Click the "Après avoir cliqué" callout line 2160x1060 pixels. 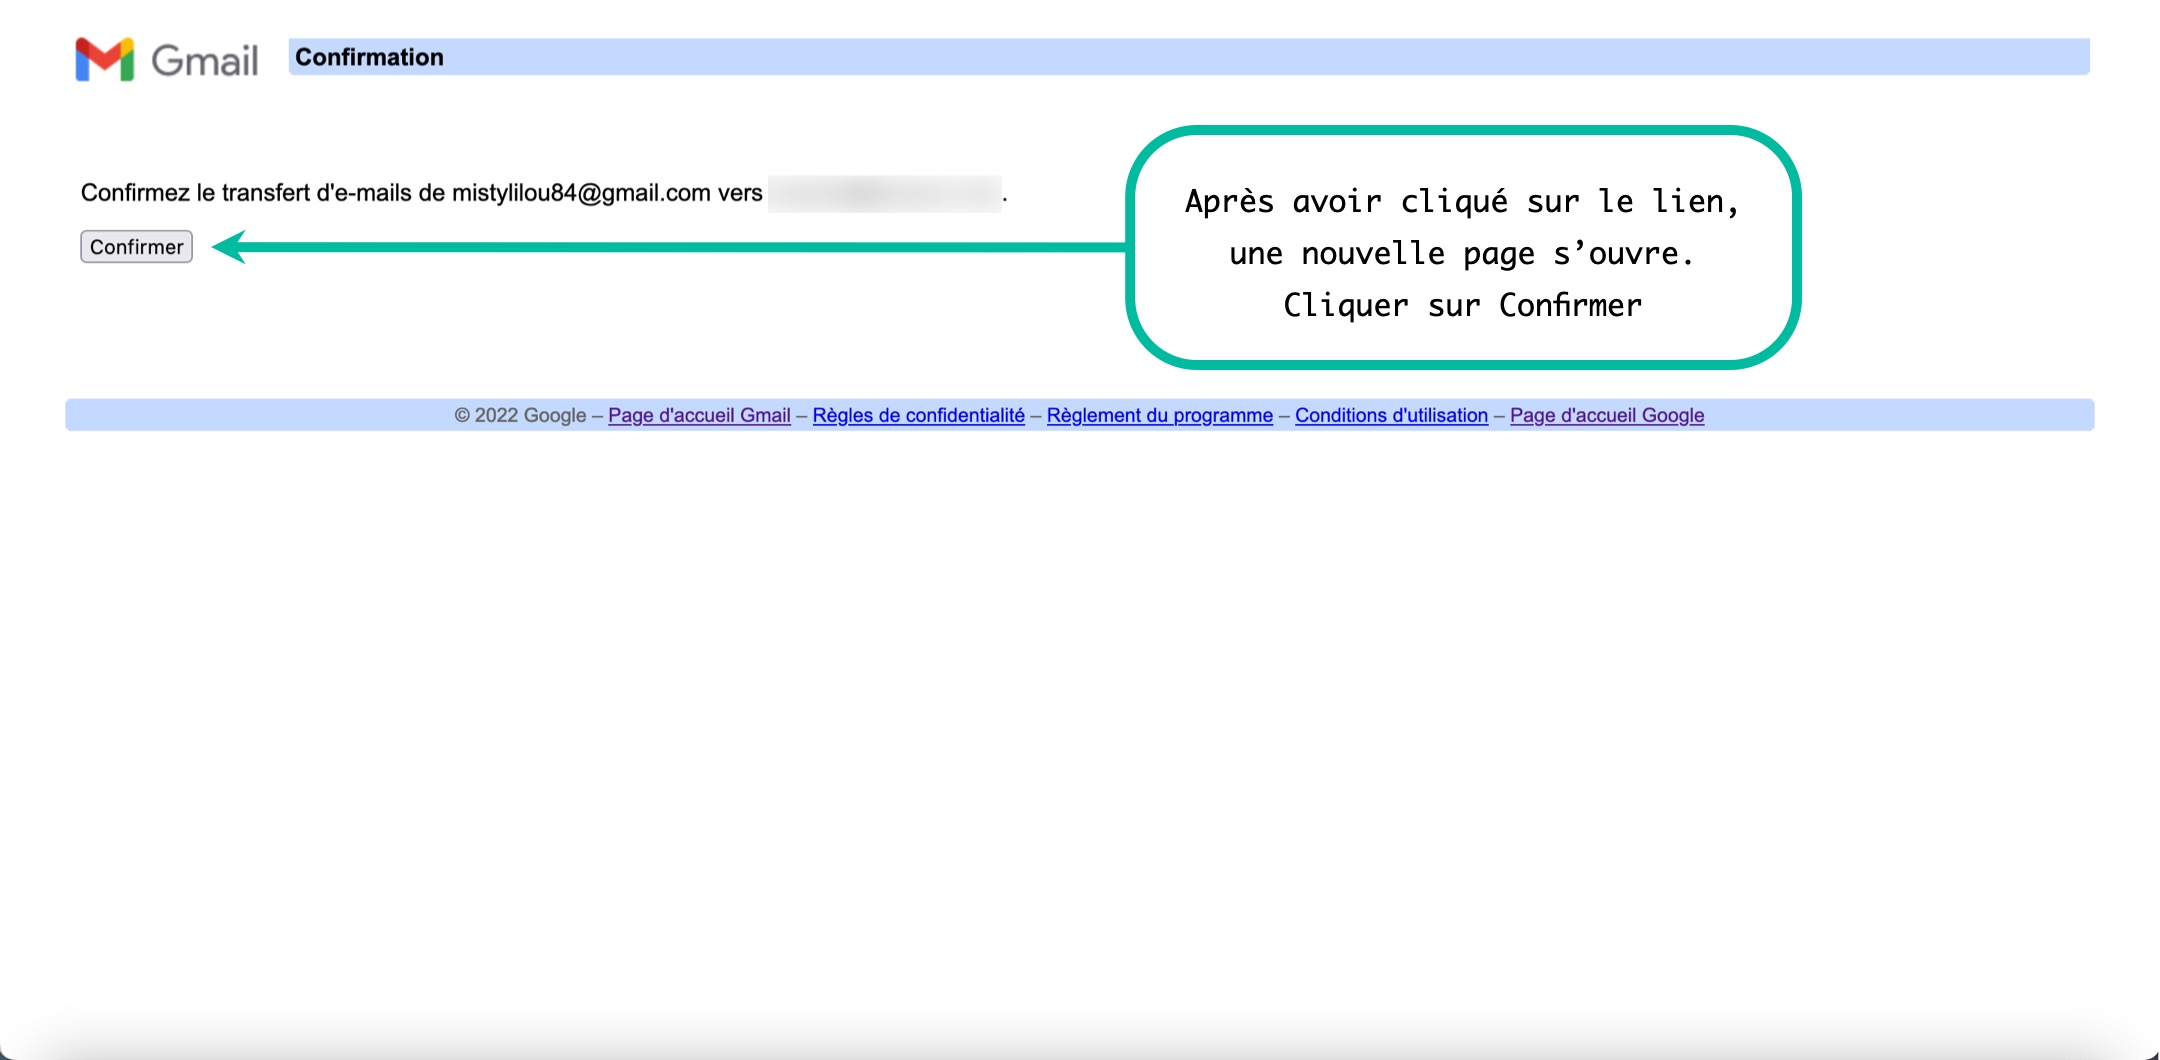coord(1461,202)
